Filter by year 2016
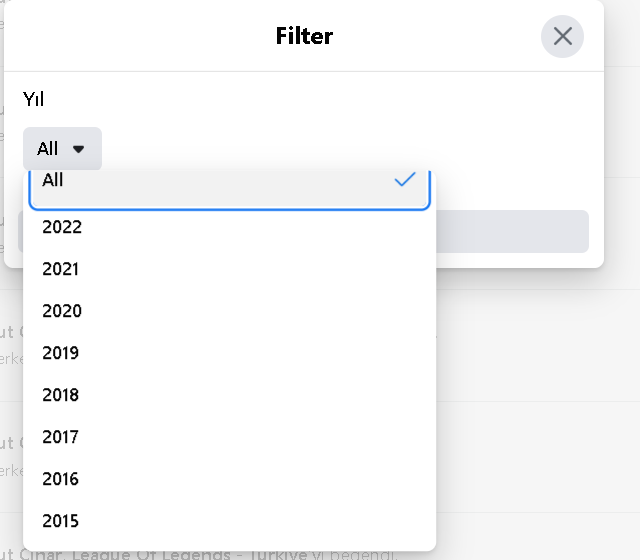The height and width of the screenshot is (560, 640). click(229, 479)
